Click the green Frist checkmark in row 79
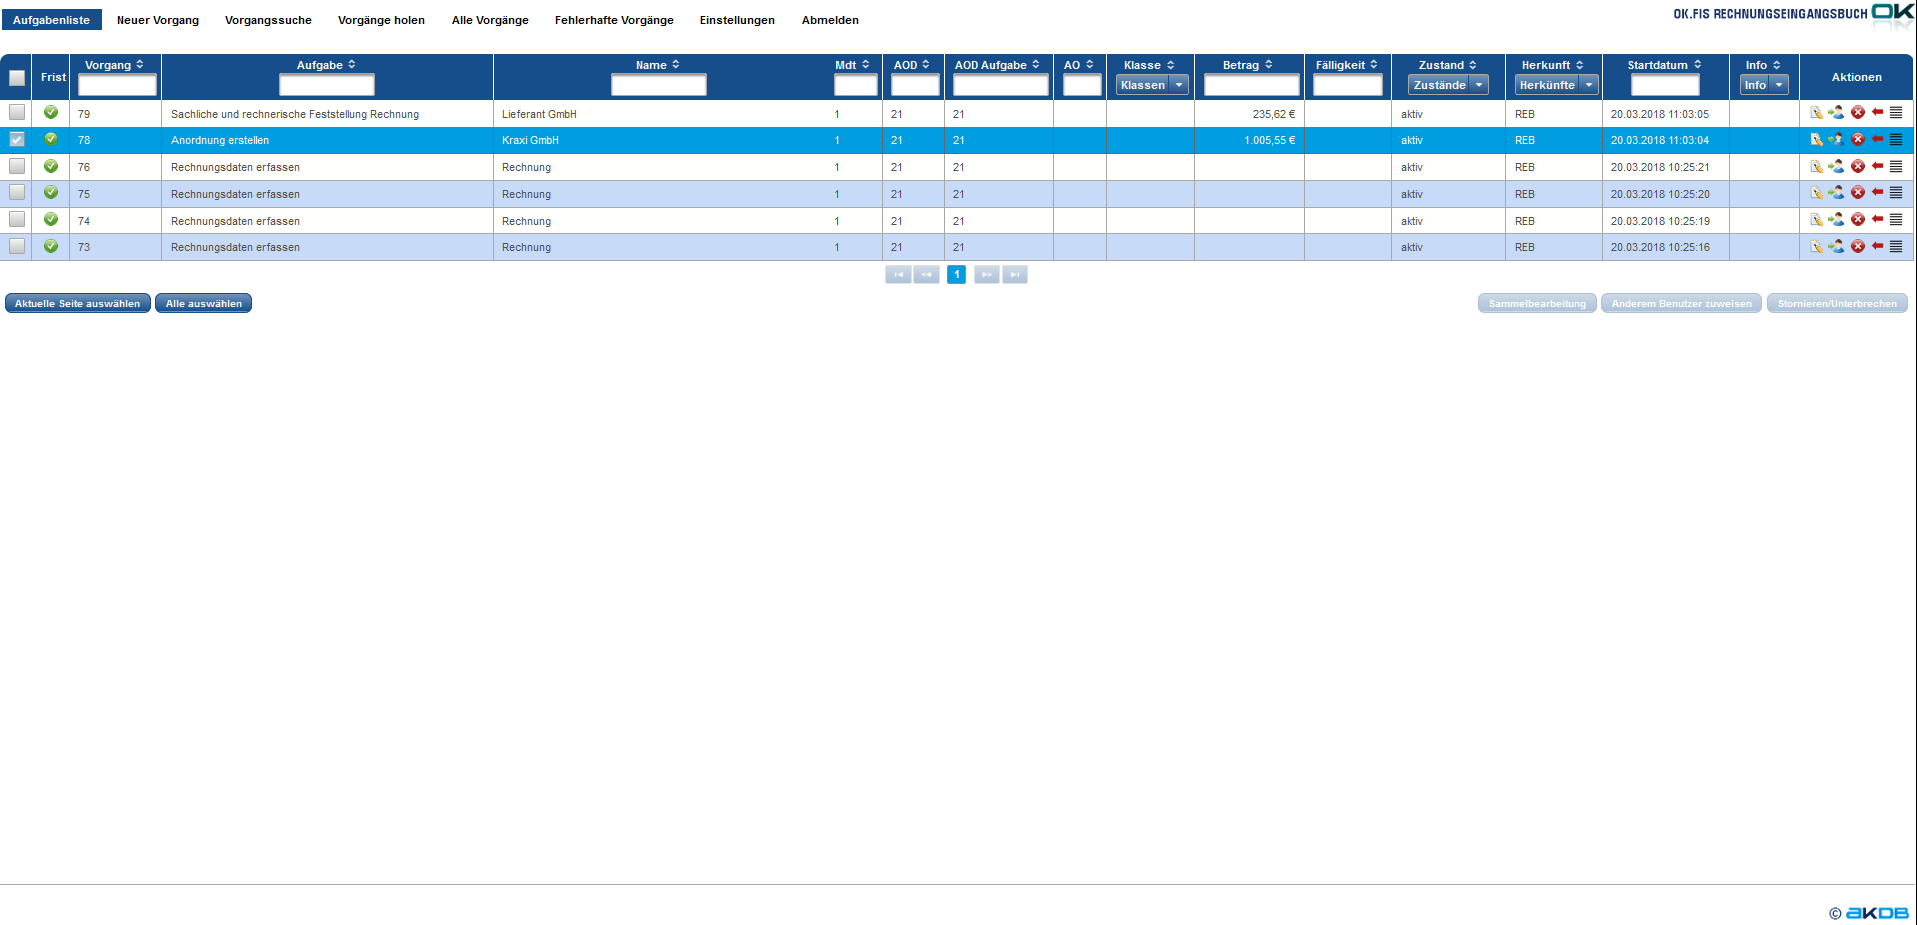The height and width of the screenshot is (925, 1917). pyautogui.click(x=51, y=113)
